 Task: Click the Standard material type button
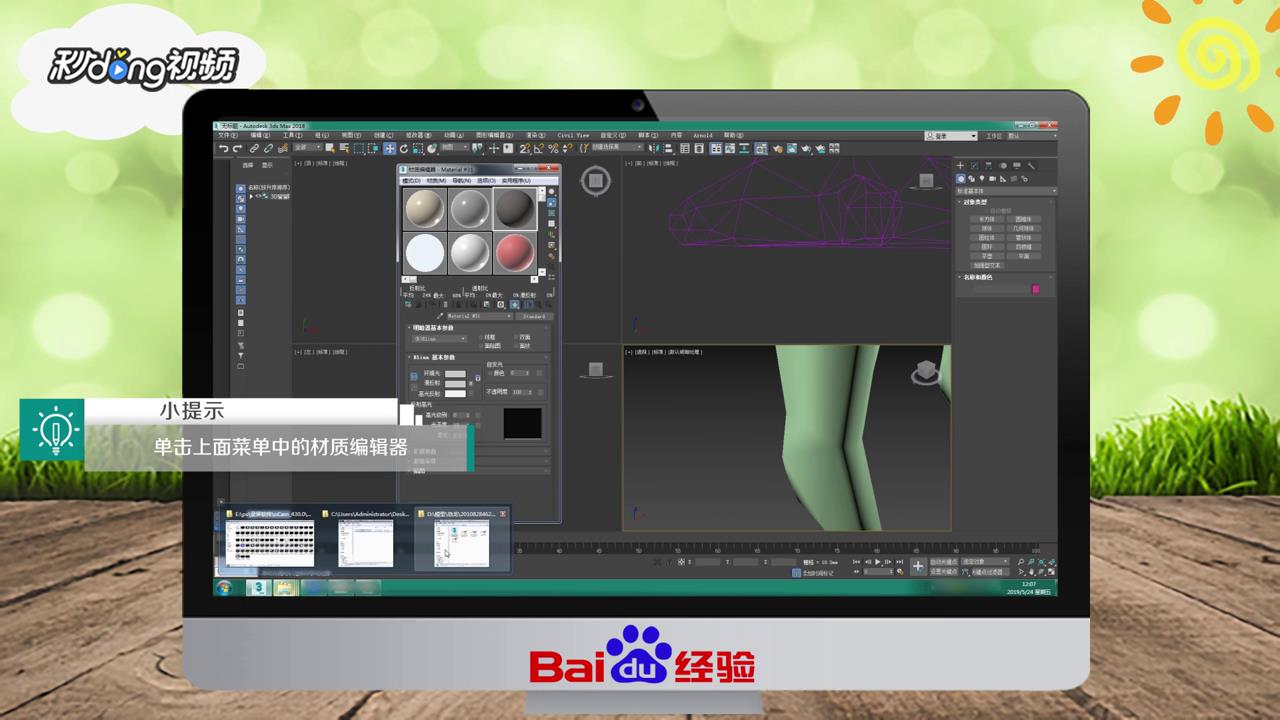tap(534, 316)
